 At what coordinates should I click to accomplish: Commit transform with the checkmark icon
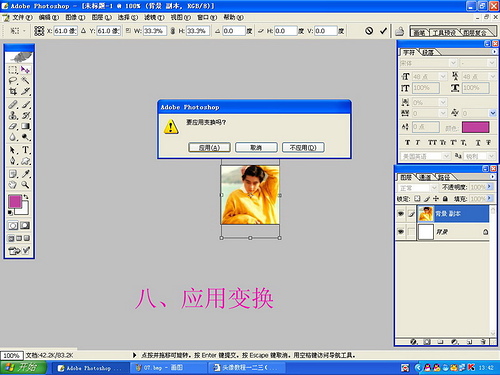pyautogui.click(x=383, y=31)
